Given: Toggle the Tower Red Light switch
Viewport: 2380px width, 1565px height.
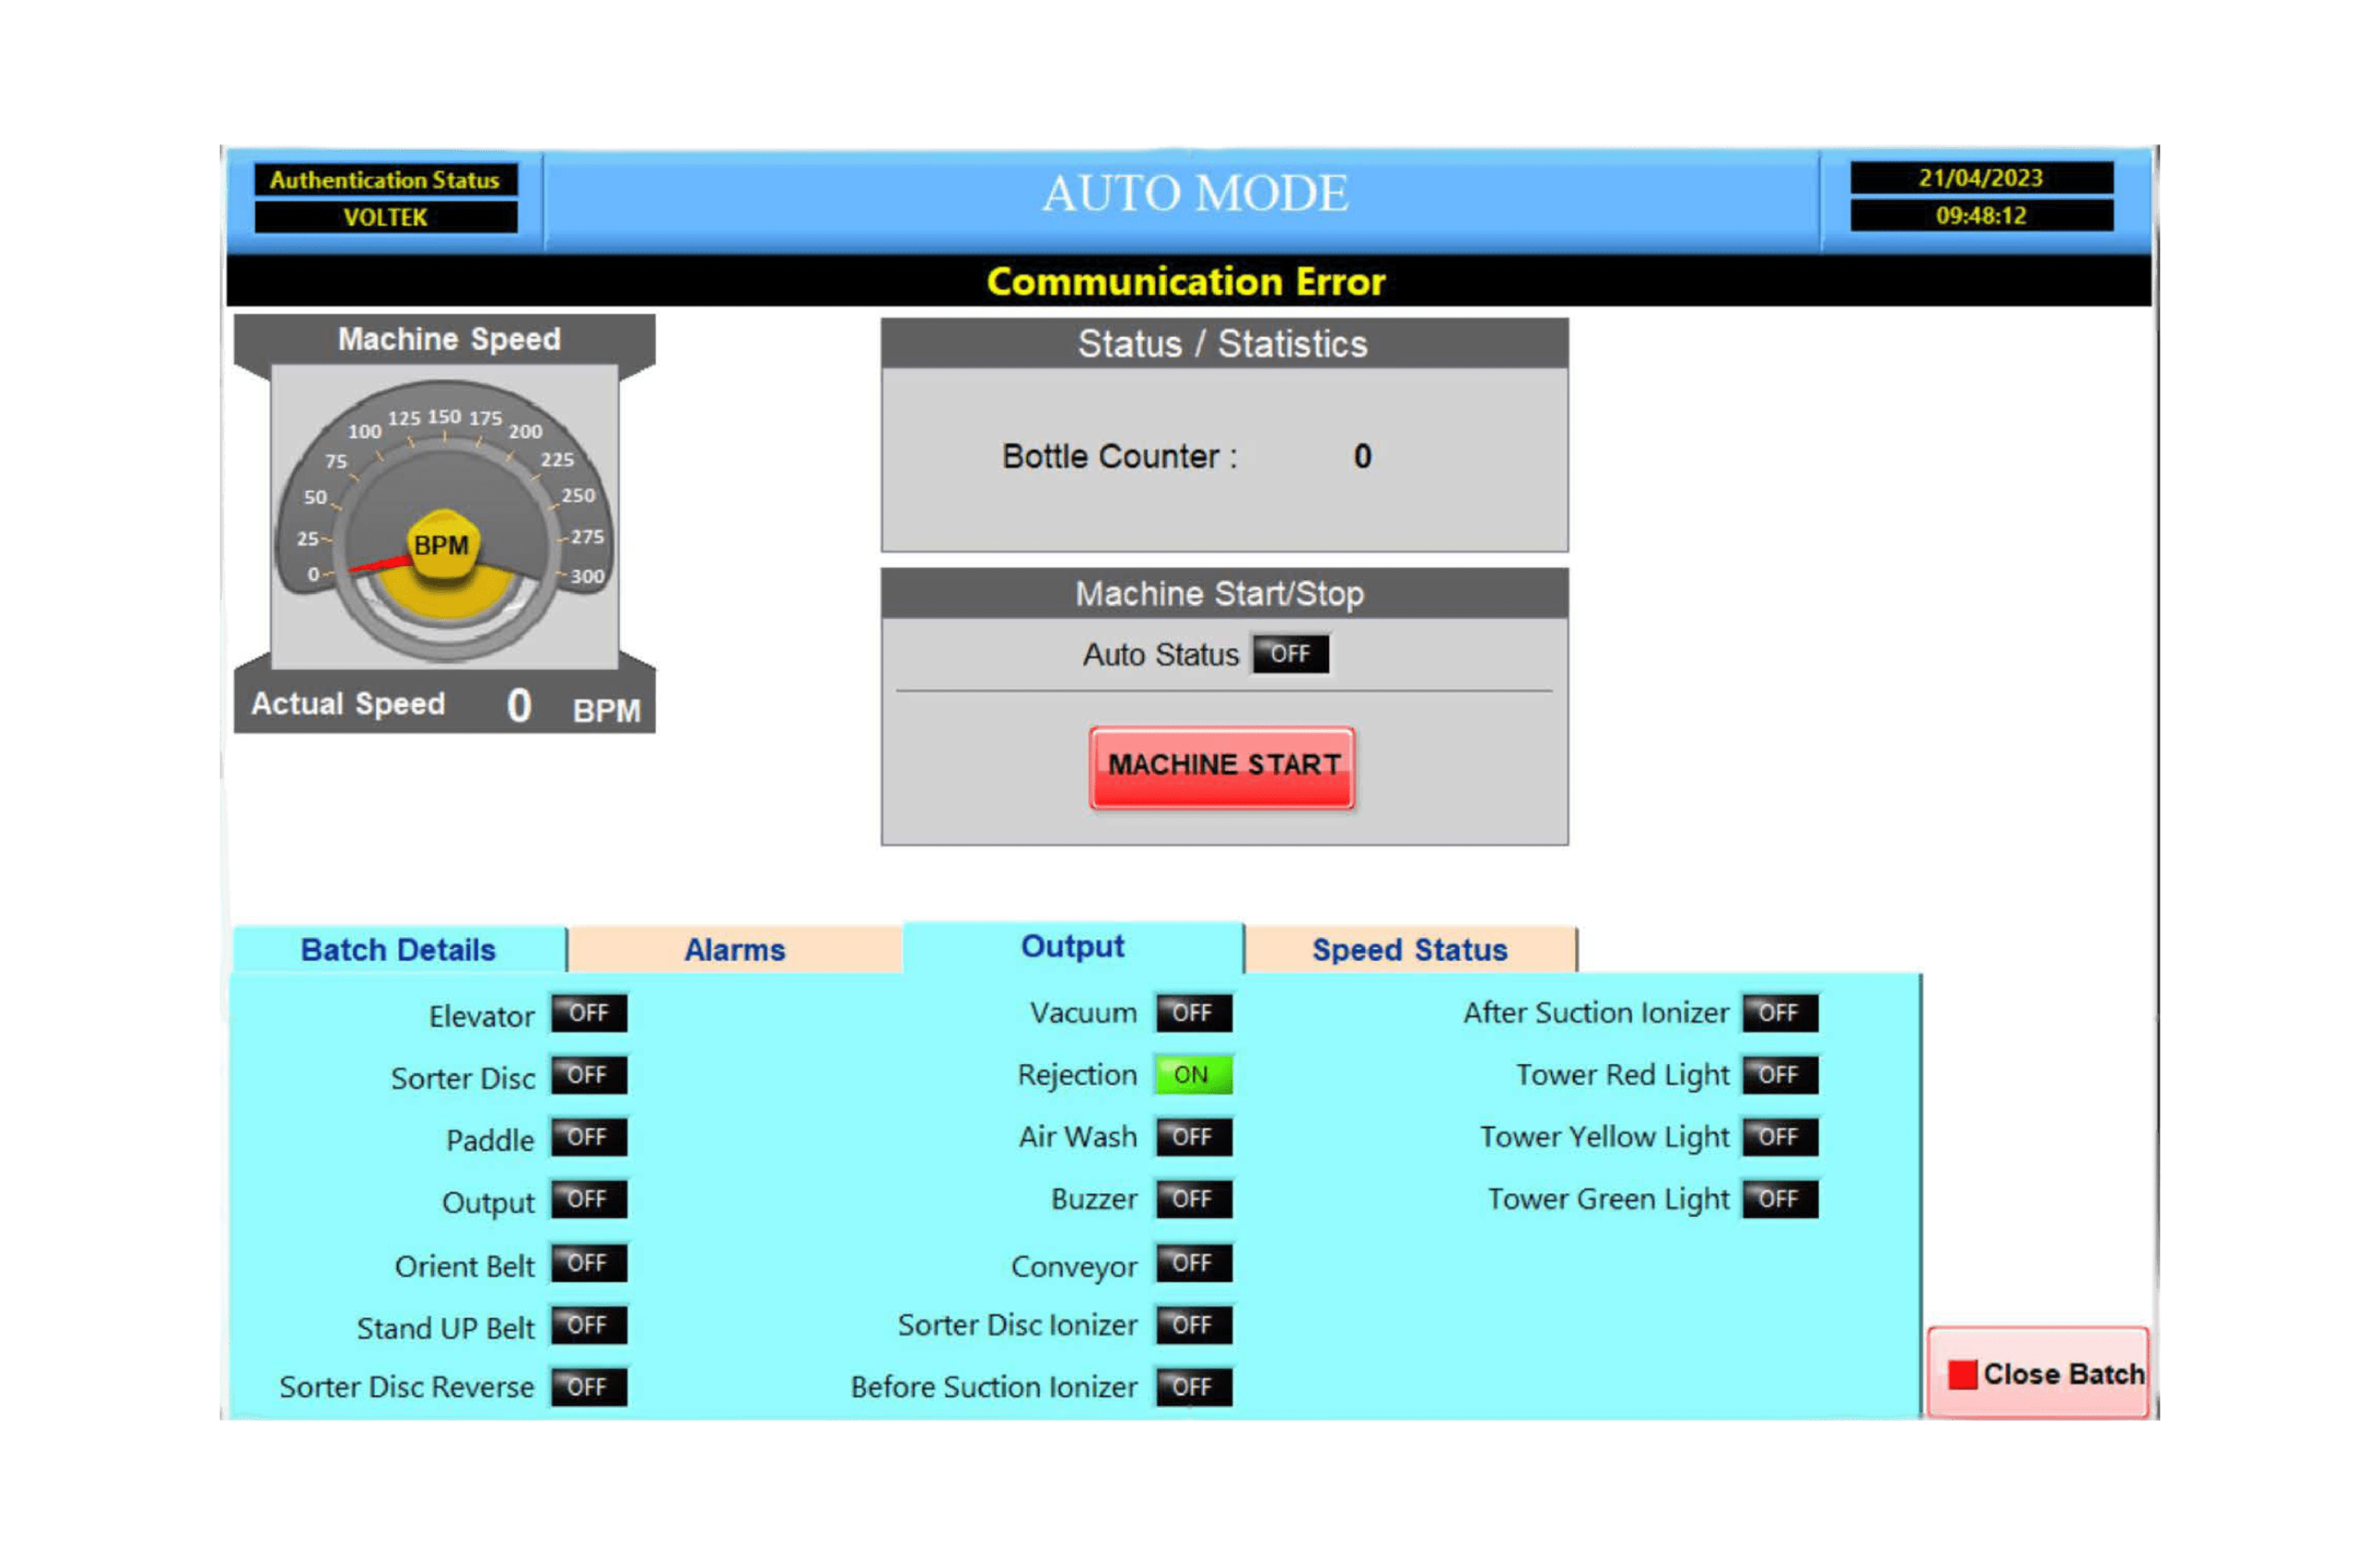Looking at the screenshot, I should [x=1779, y=1075].
